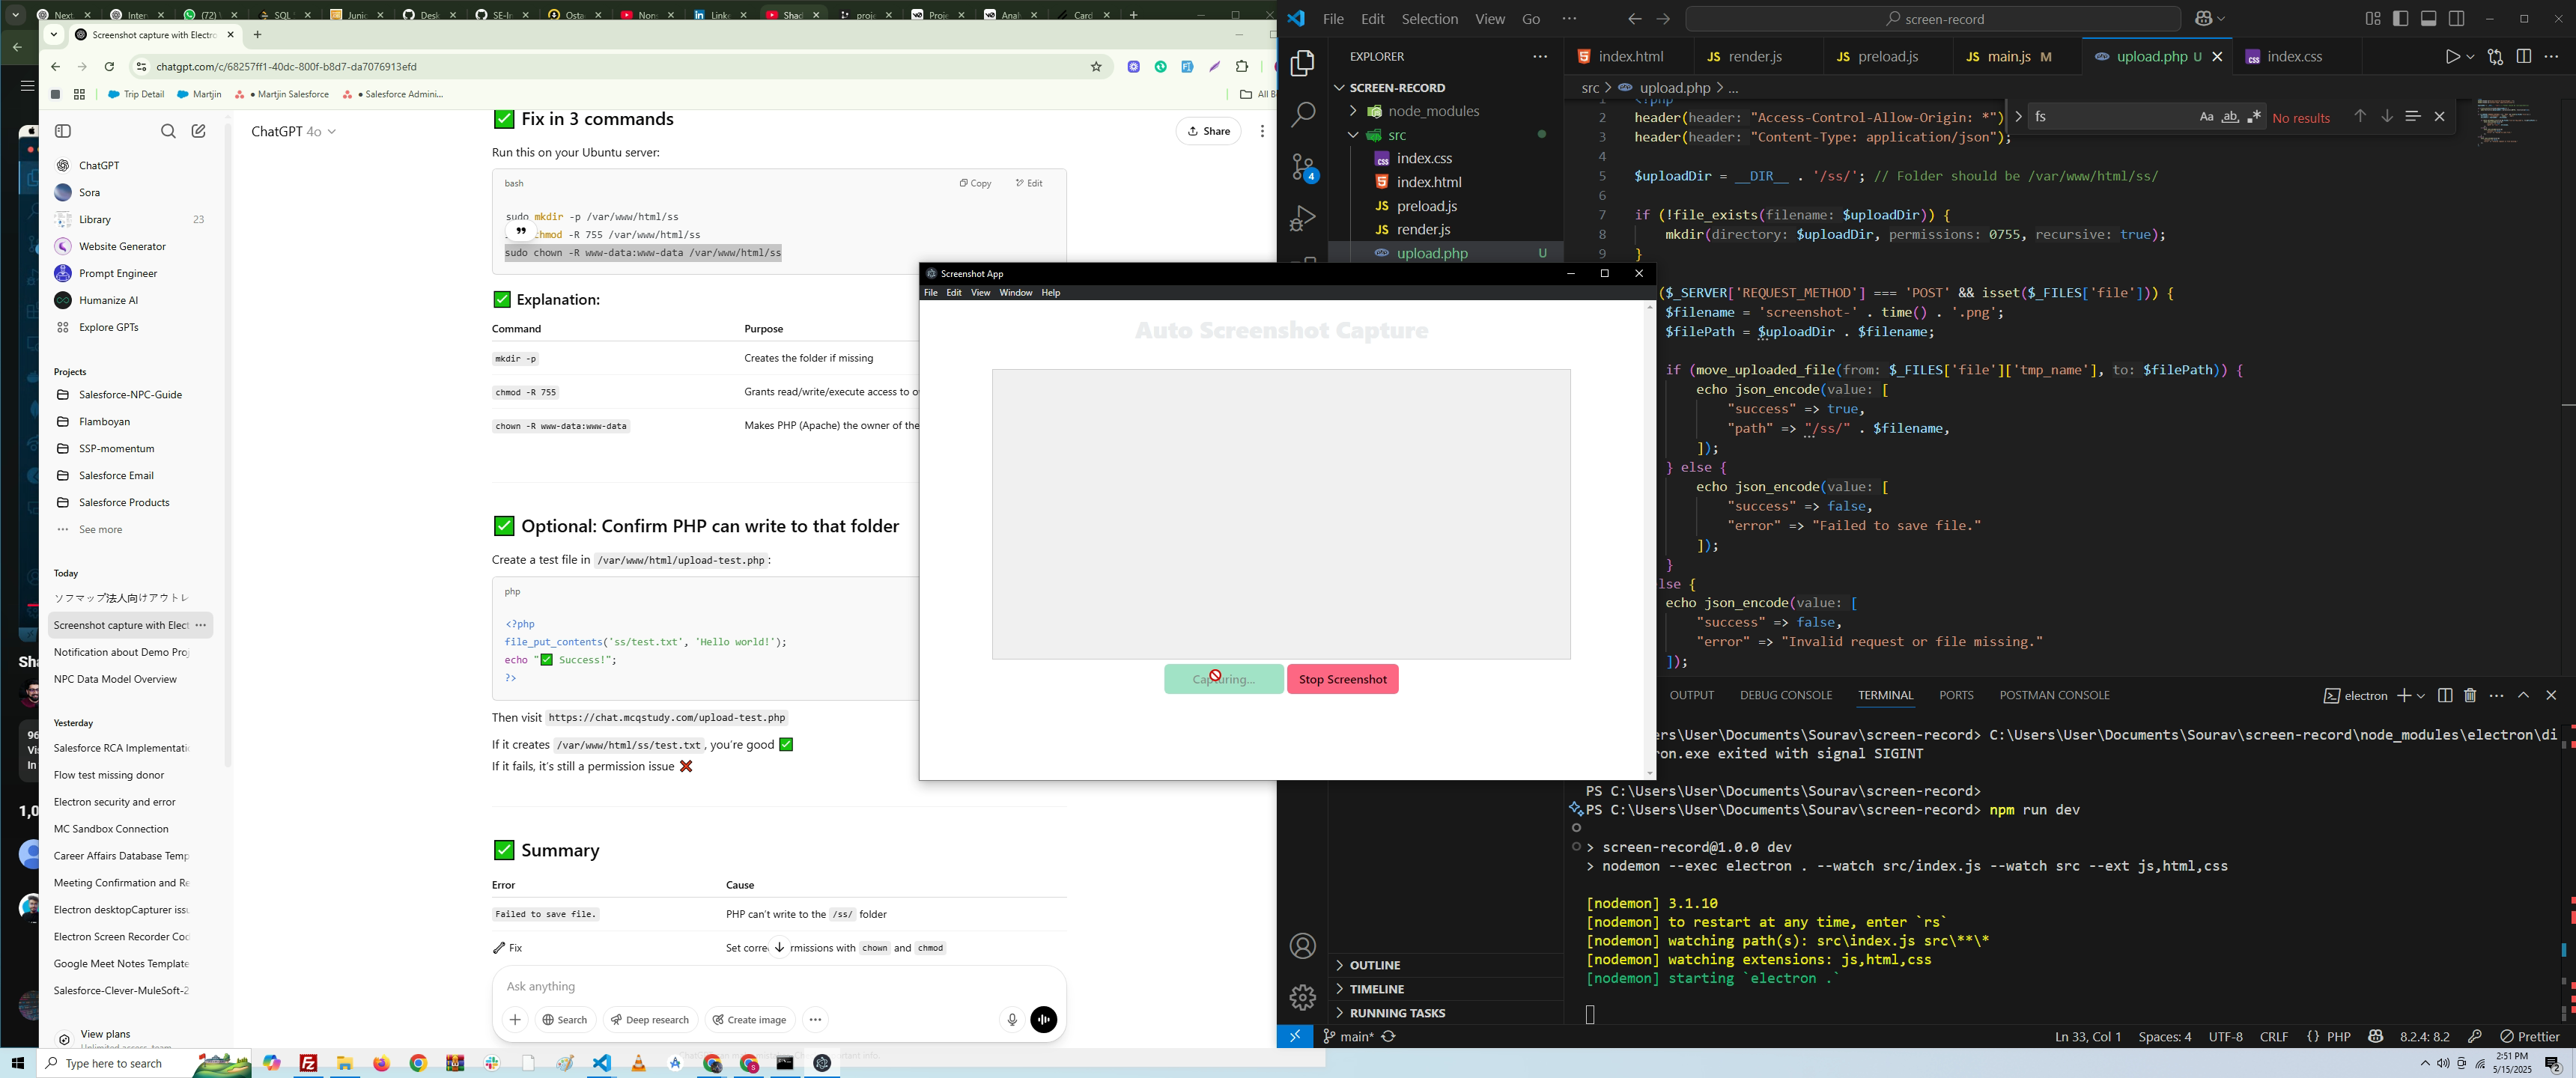Expand the OUTLINE section
This screenshot has width=2576, height=1078.
coord(1375,965)
